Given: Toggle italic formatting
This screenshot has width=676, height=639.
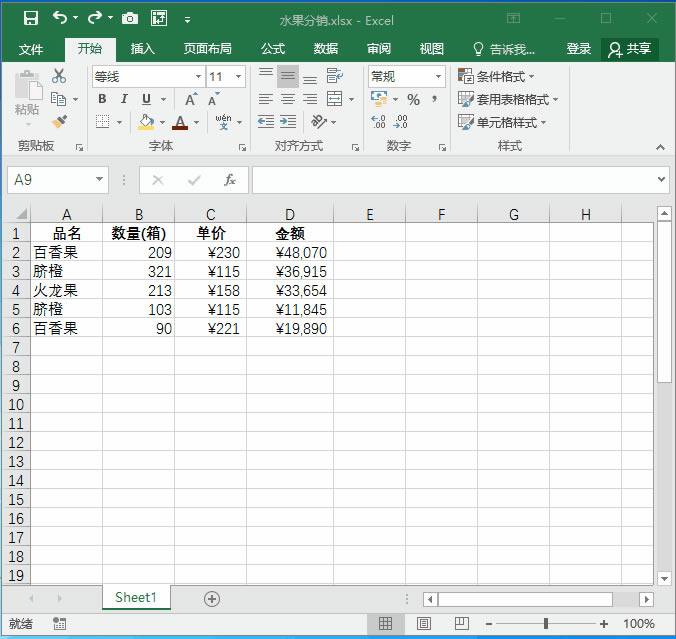Looking at the screenshot, I should 124,99.
